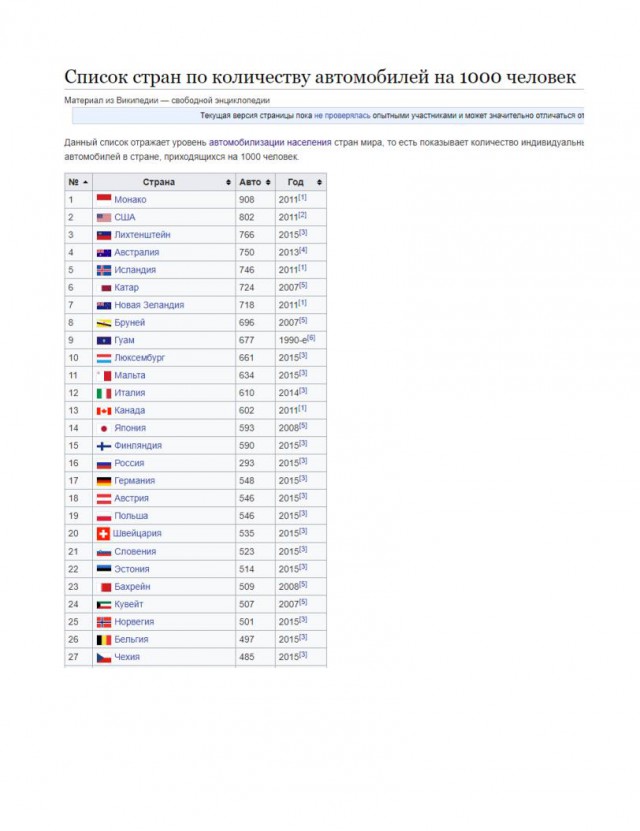The height and width of the screenshot is (831, 640).
Task: Click the Monaco flag icon
Action: click(104, 199)
